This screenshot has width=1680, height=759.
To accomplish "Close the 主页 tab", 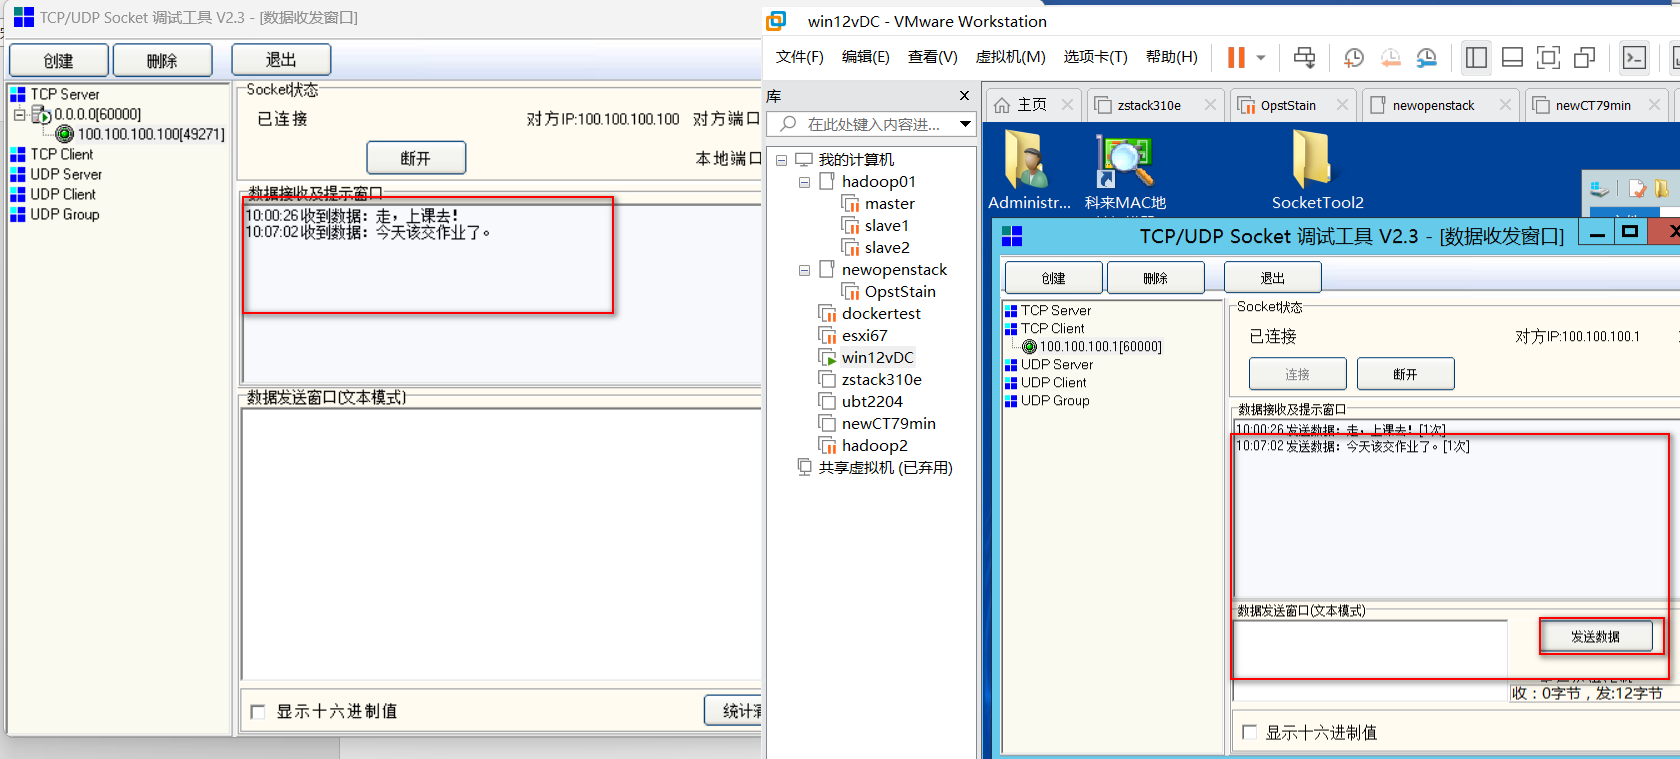I will (1067, 105).
